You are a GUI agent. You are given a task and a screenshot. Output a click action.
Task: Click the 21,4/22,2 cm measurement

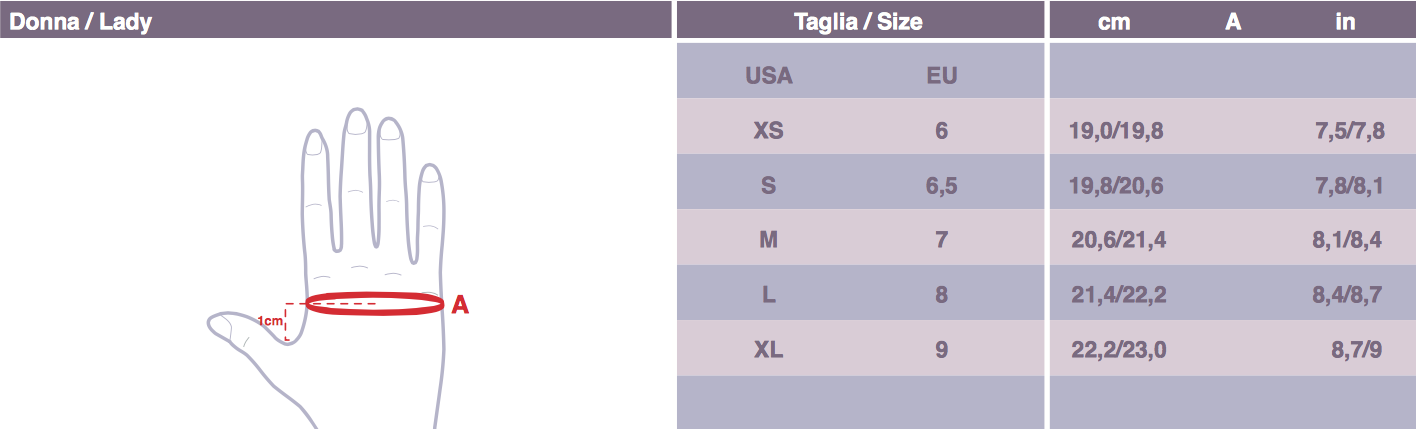(x=1116, y=295)
